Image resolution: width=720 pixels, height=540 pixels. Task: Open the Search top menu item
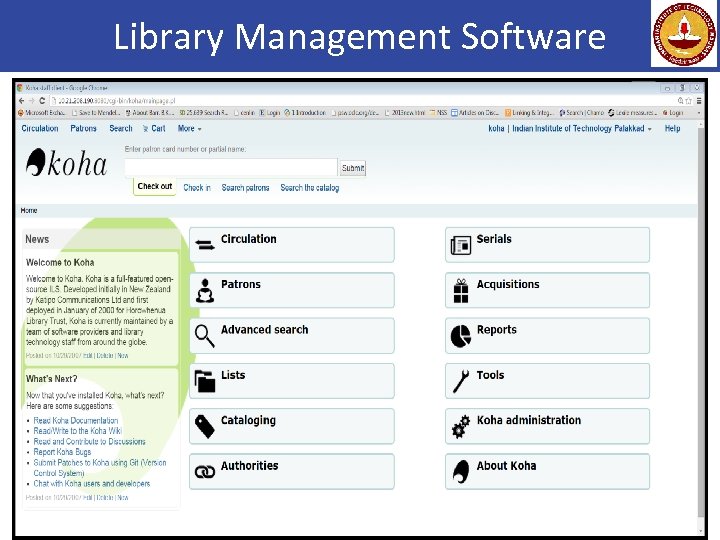click(x=121, y=129)
